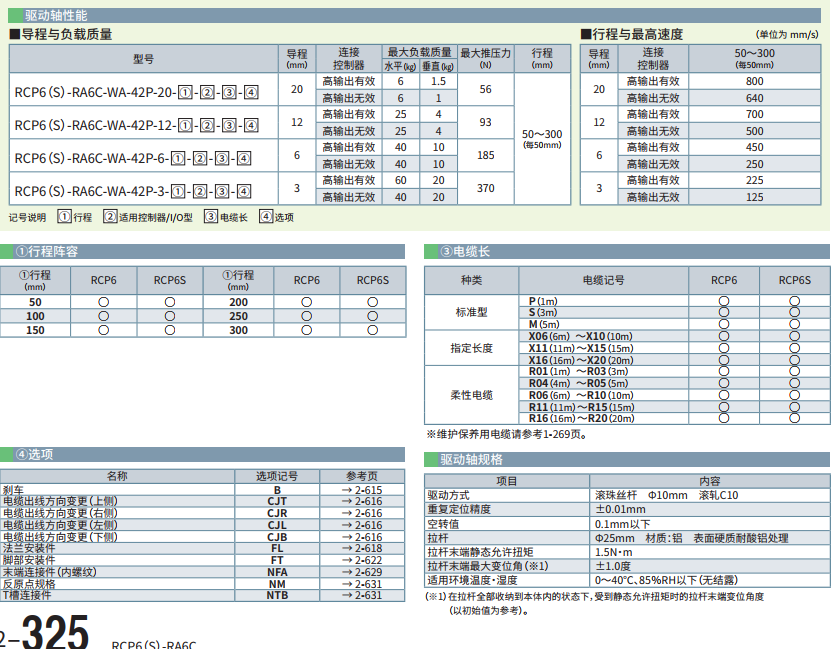Click the 记号说明 label

point(27,217)
